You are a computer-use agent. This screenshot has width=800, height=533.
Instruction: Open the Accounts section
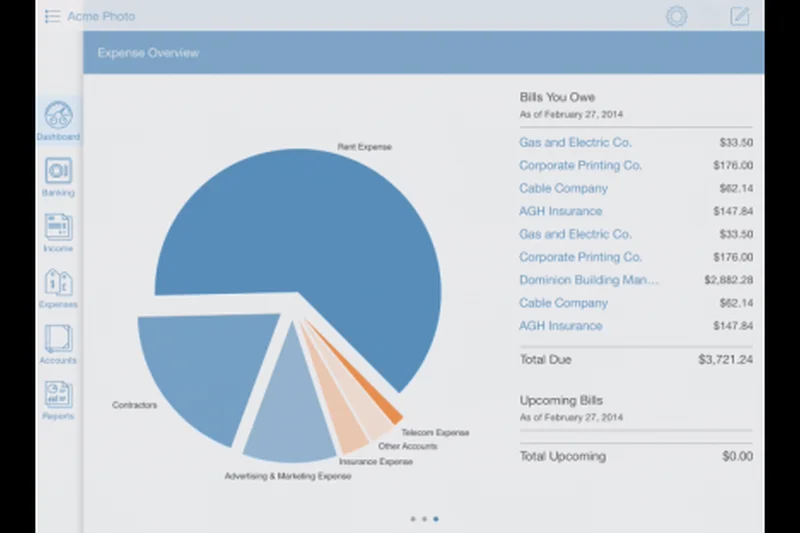click(58, 340)
